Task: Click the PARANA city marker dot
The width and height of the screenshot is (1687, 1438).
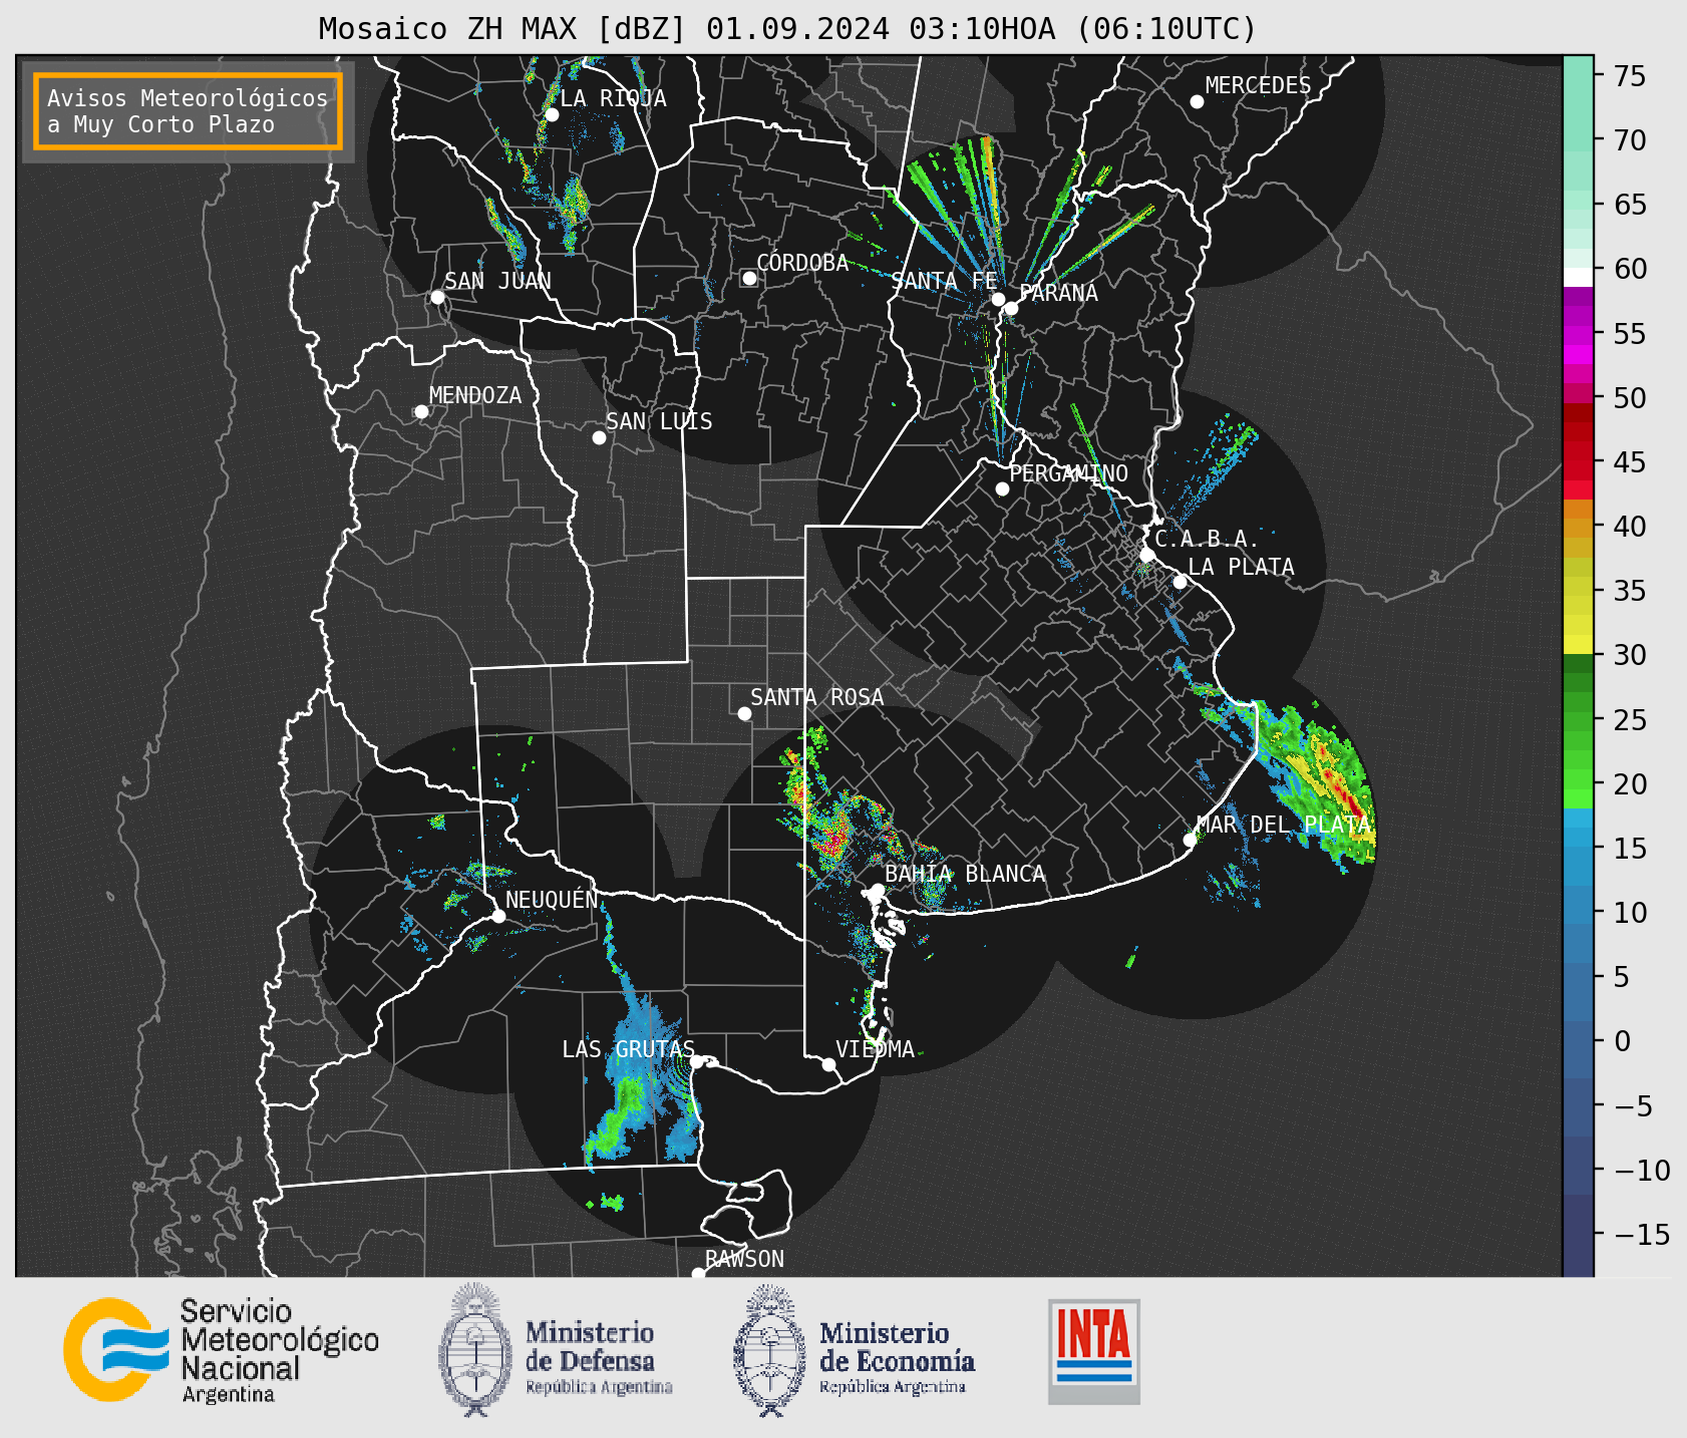Action: point(1011,308)
